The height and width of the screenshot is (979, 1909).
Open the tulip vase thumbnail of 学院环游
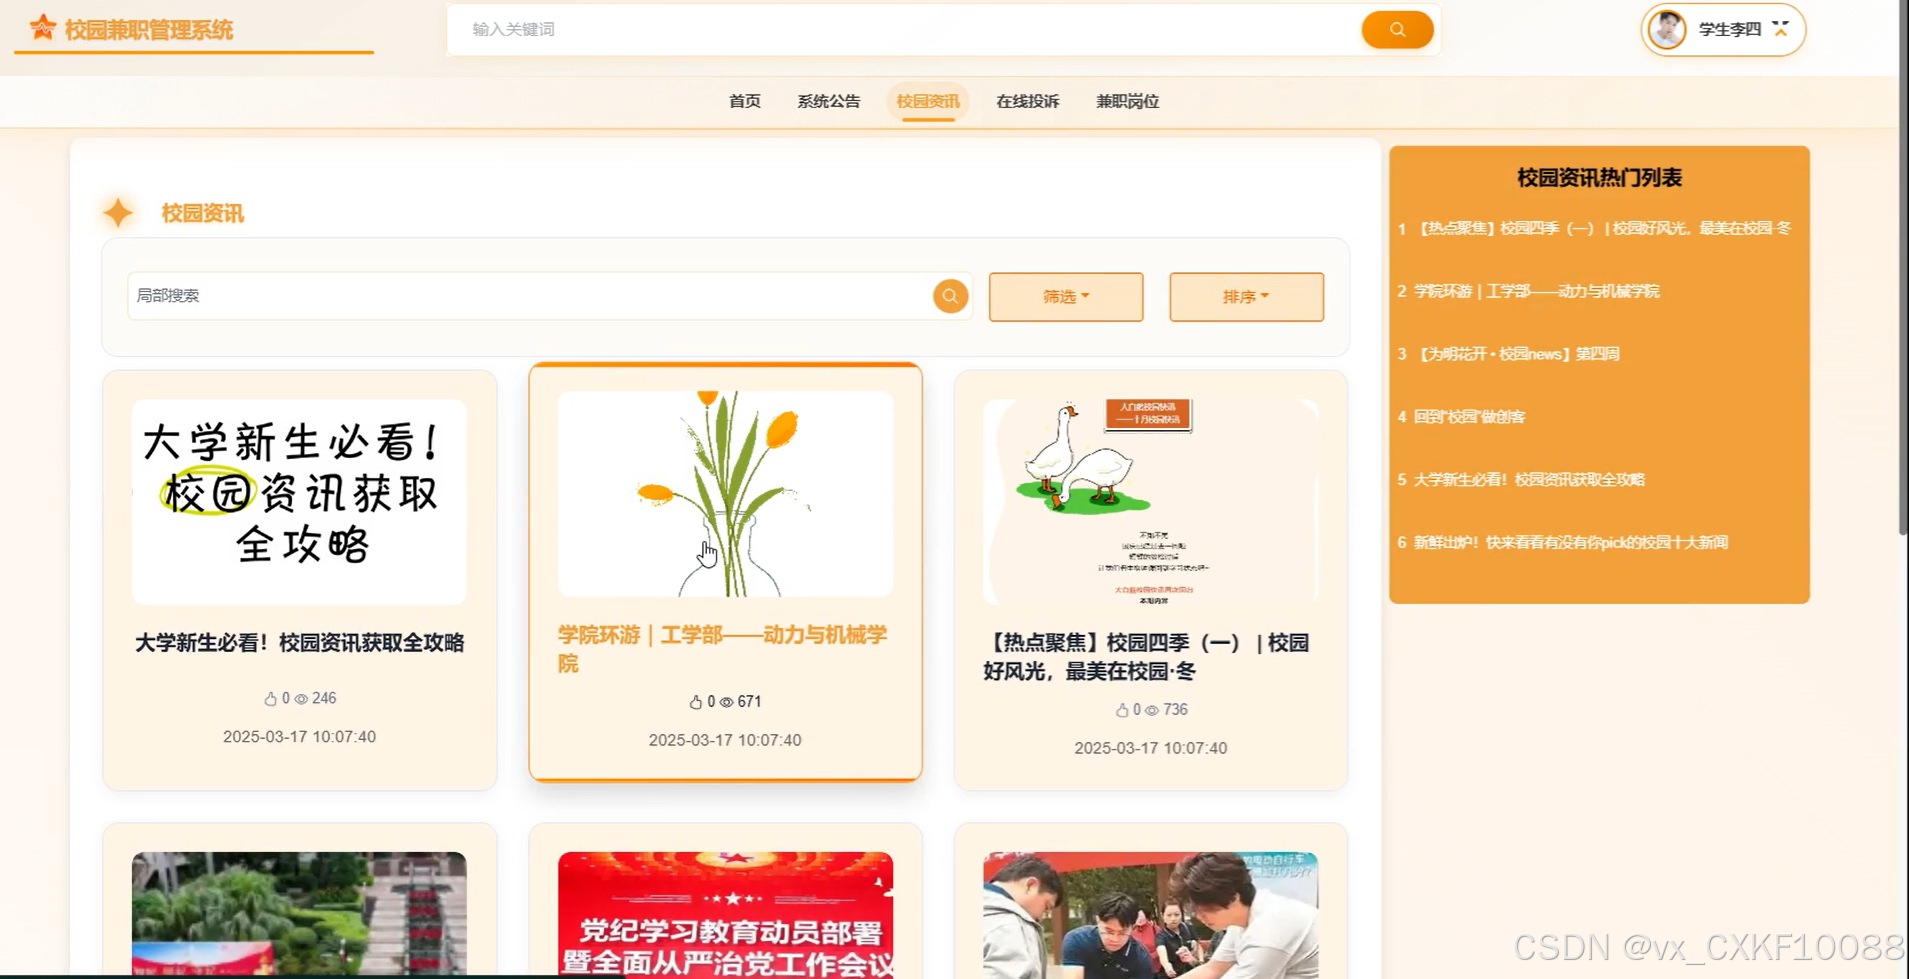tap(725, 494)
